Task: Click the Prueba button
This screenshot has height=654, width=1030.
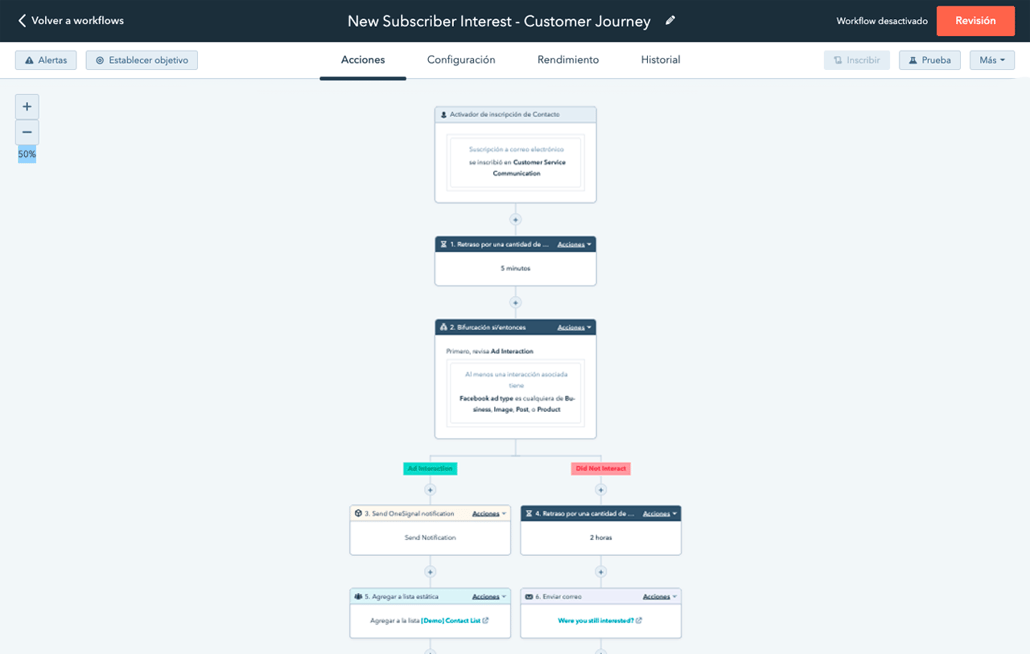Action: tap(929, 60)
